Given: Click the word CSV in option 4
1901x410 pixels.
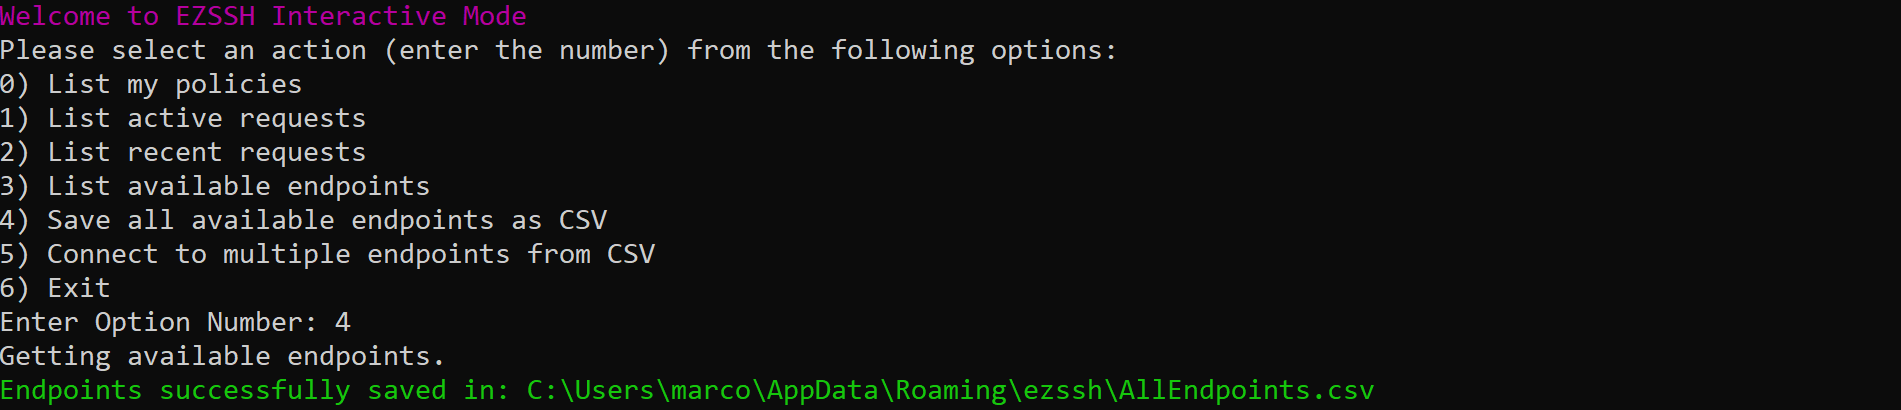Looking at the screenshot, I should point(583,220).
